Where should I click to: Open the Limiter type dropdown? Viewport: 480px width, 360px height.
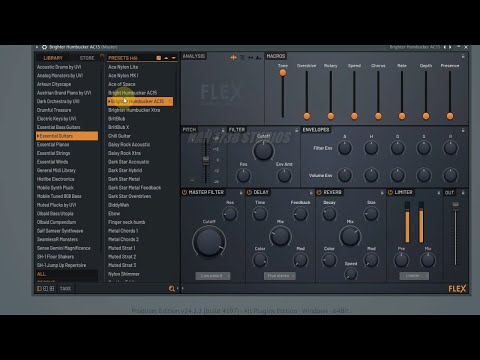click(414, 276)
